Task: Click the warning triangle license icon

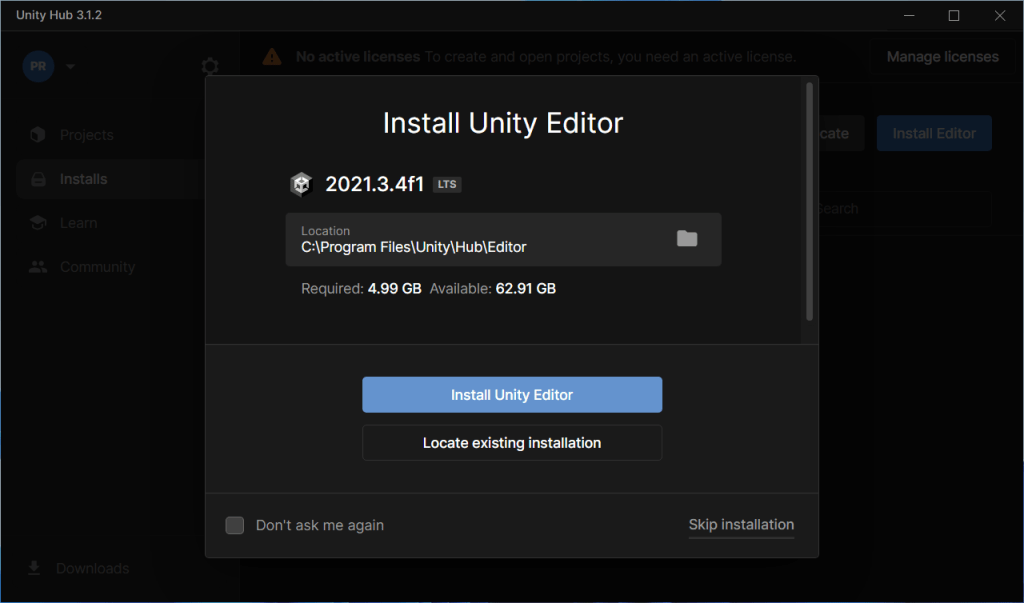Action: 272,57
